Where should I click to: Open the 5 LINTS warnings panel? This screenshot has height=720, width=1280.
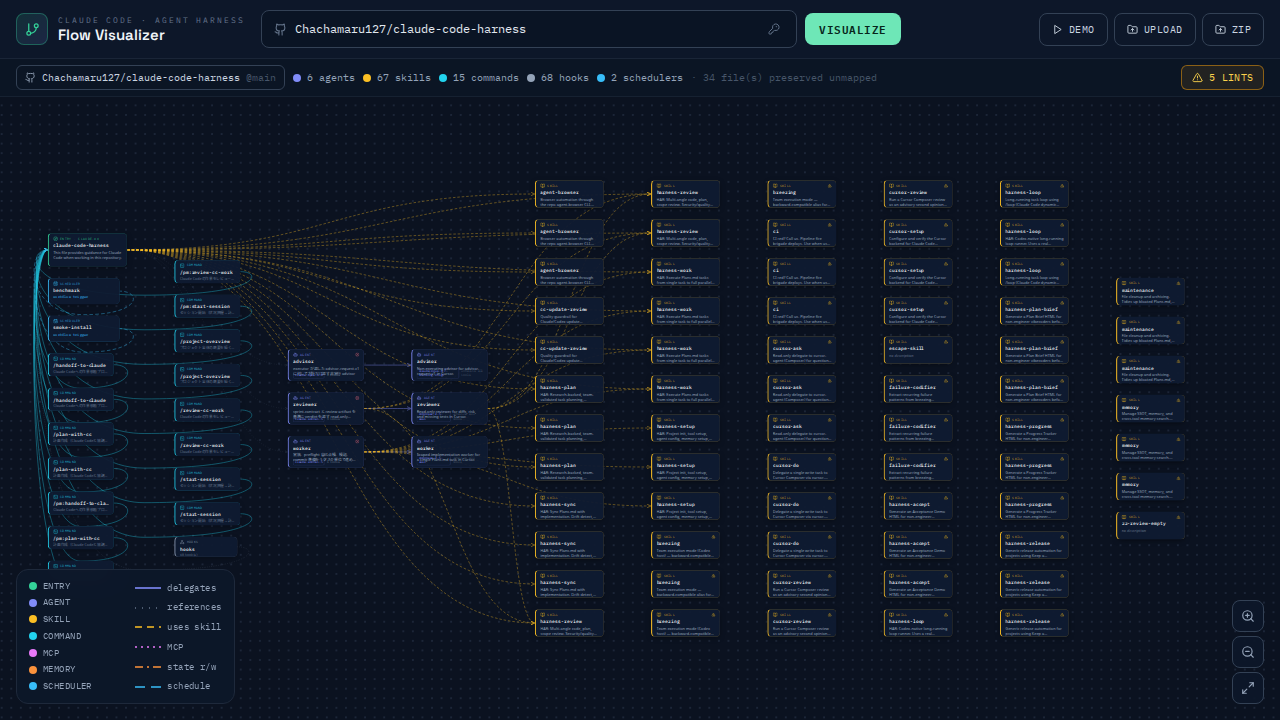pyautogui.click(x=1222, y=78)
